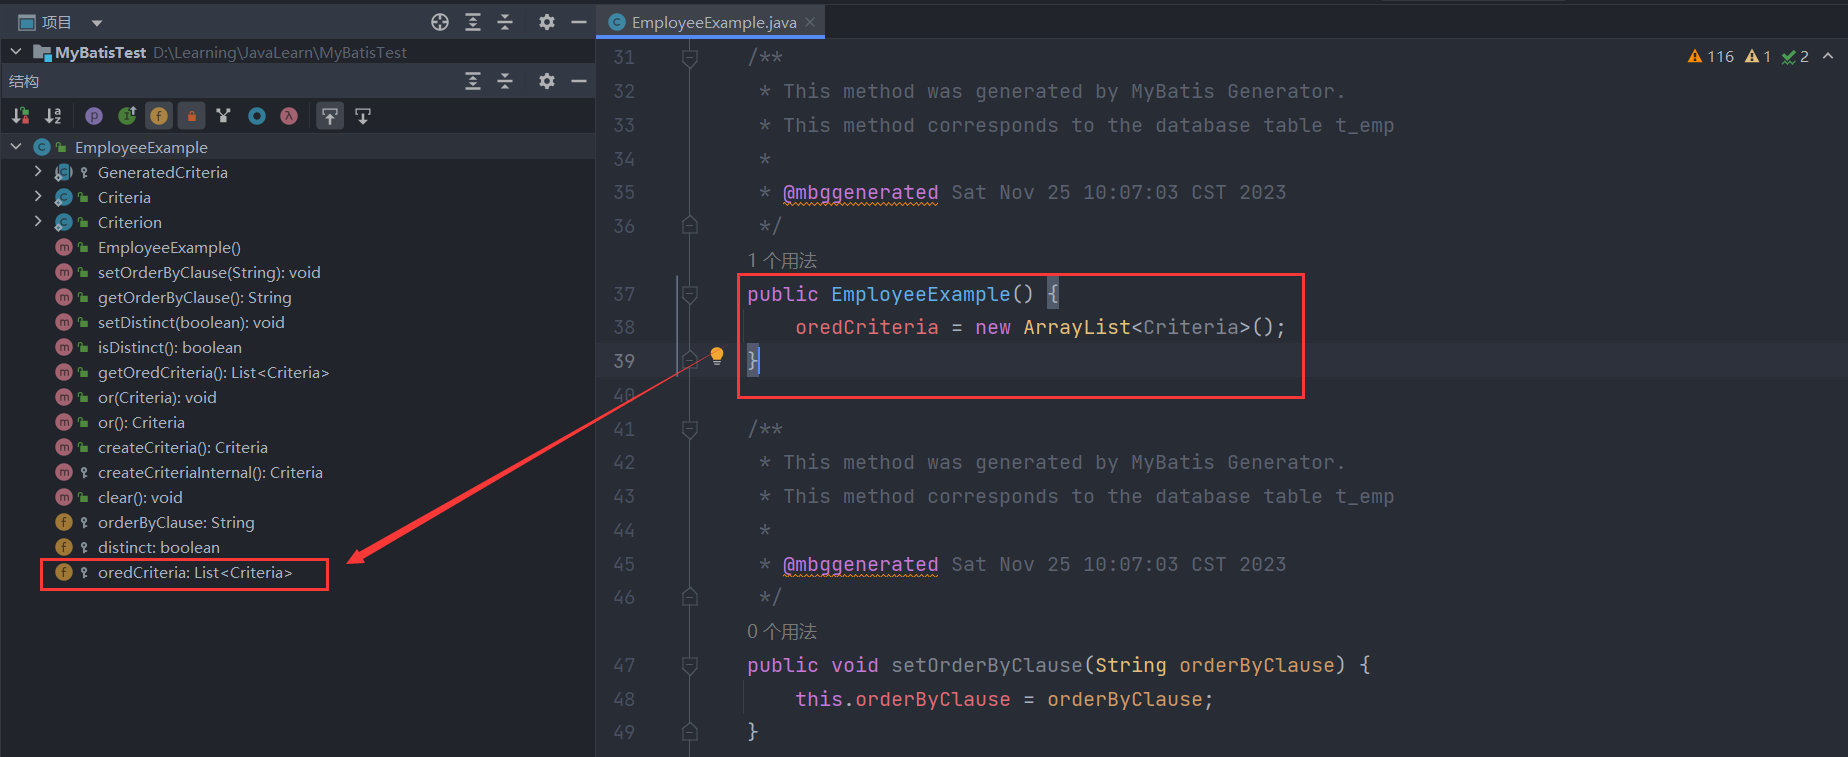
Task: Select MyBatisTest project folder row
Action: 298,52
